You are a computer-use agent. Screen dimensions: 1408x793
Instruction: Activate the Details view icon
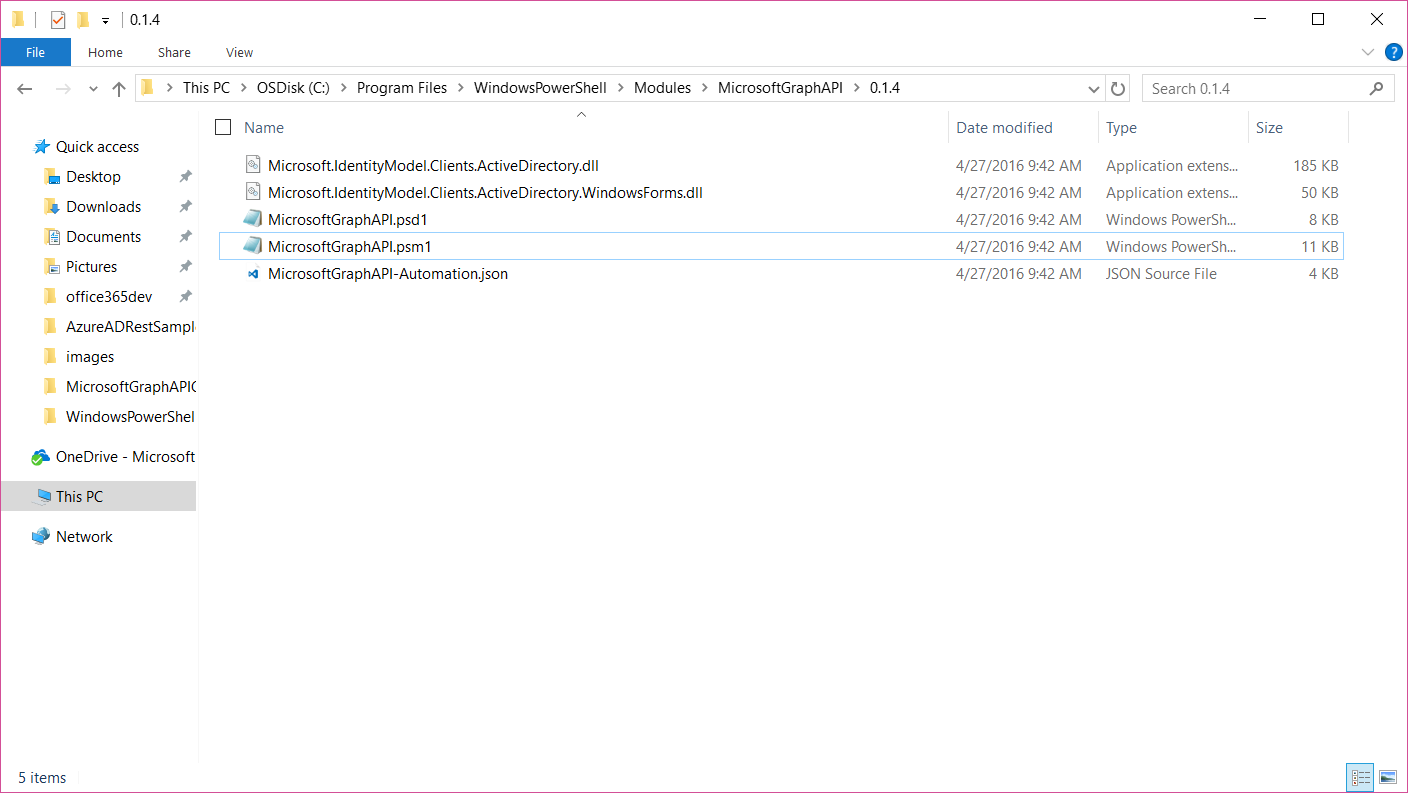coord(1360,777)
